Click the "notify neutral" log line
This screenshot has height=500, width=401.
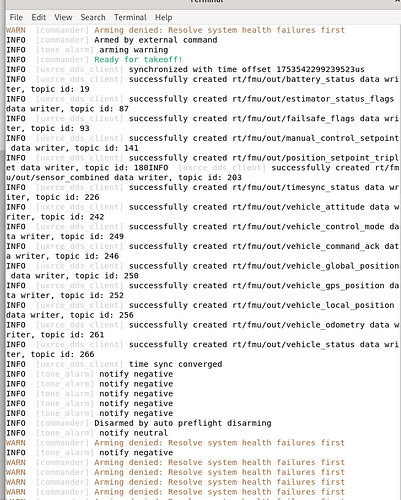[x=87, y=433]
